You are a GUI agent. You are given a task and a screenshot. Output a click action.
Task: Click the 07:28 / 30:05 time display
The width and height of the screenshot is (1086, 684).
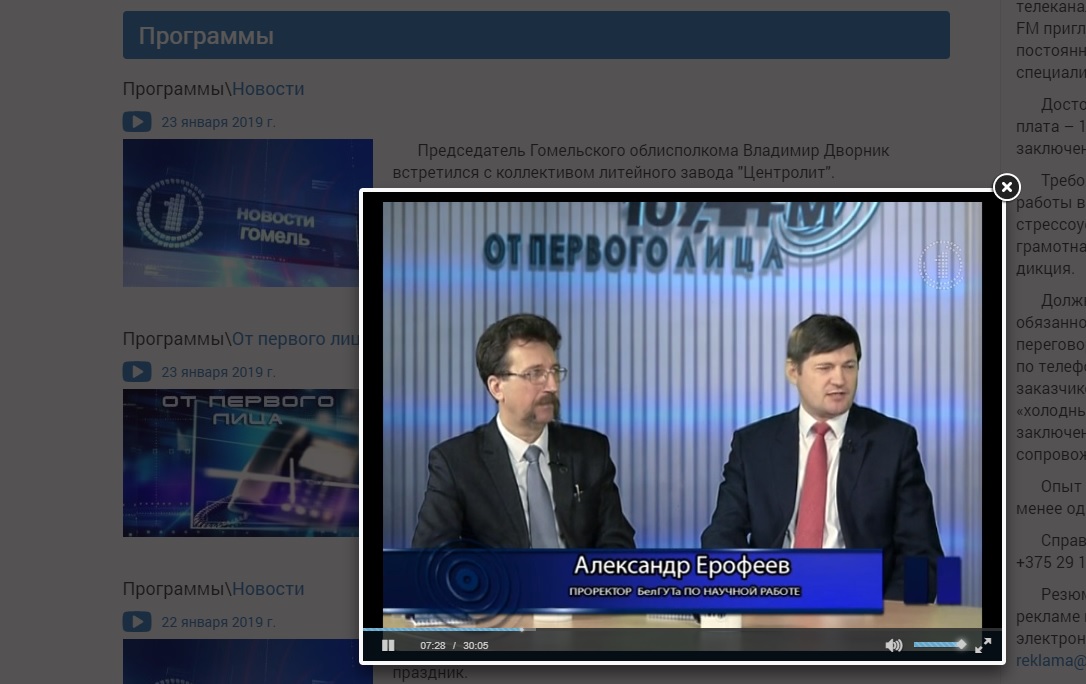point(454,645)
